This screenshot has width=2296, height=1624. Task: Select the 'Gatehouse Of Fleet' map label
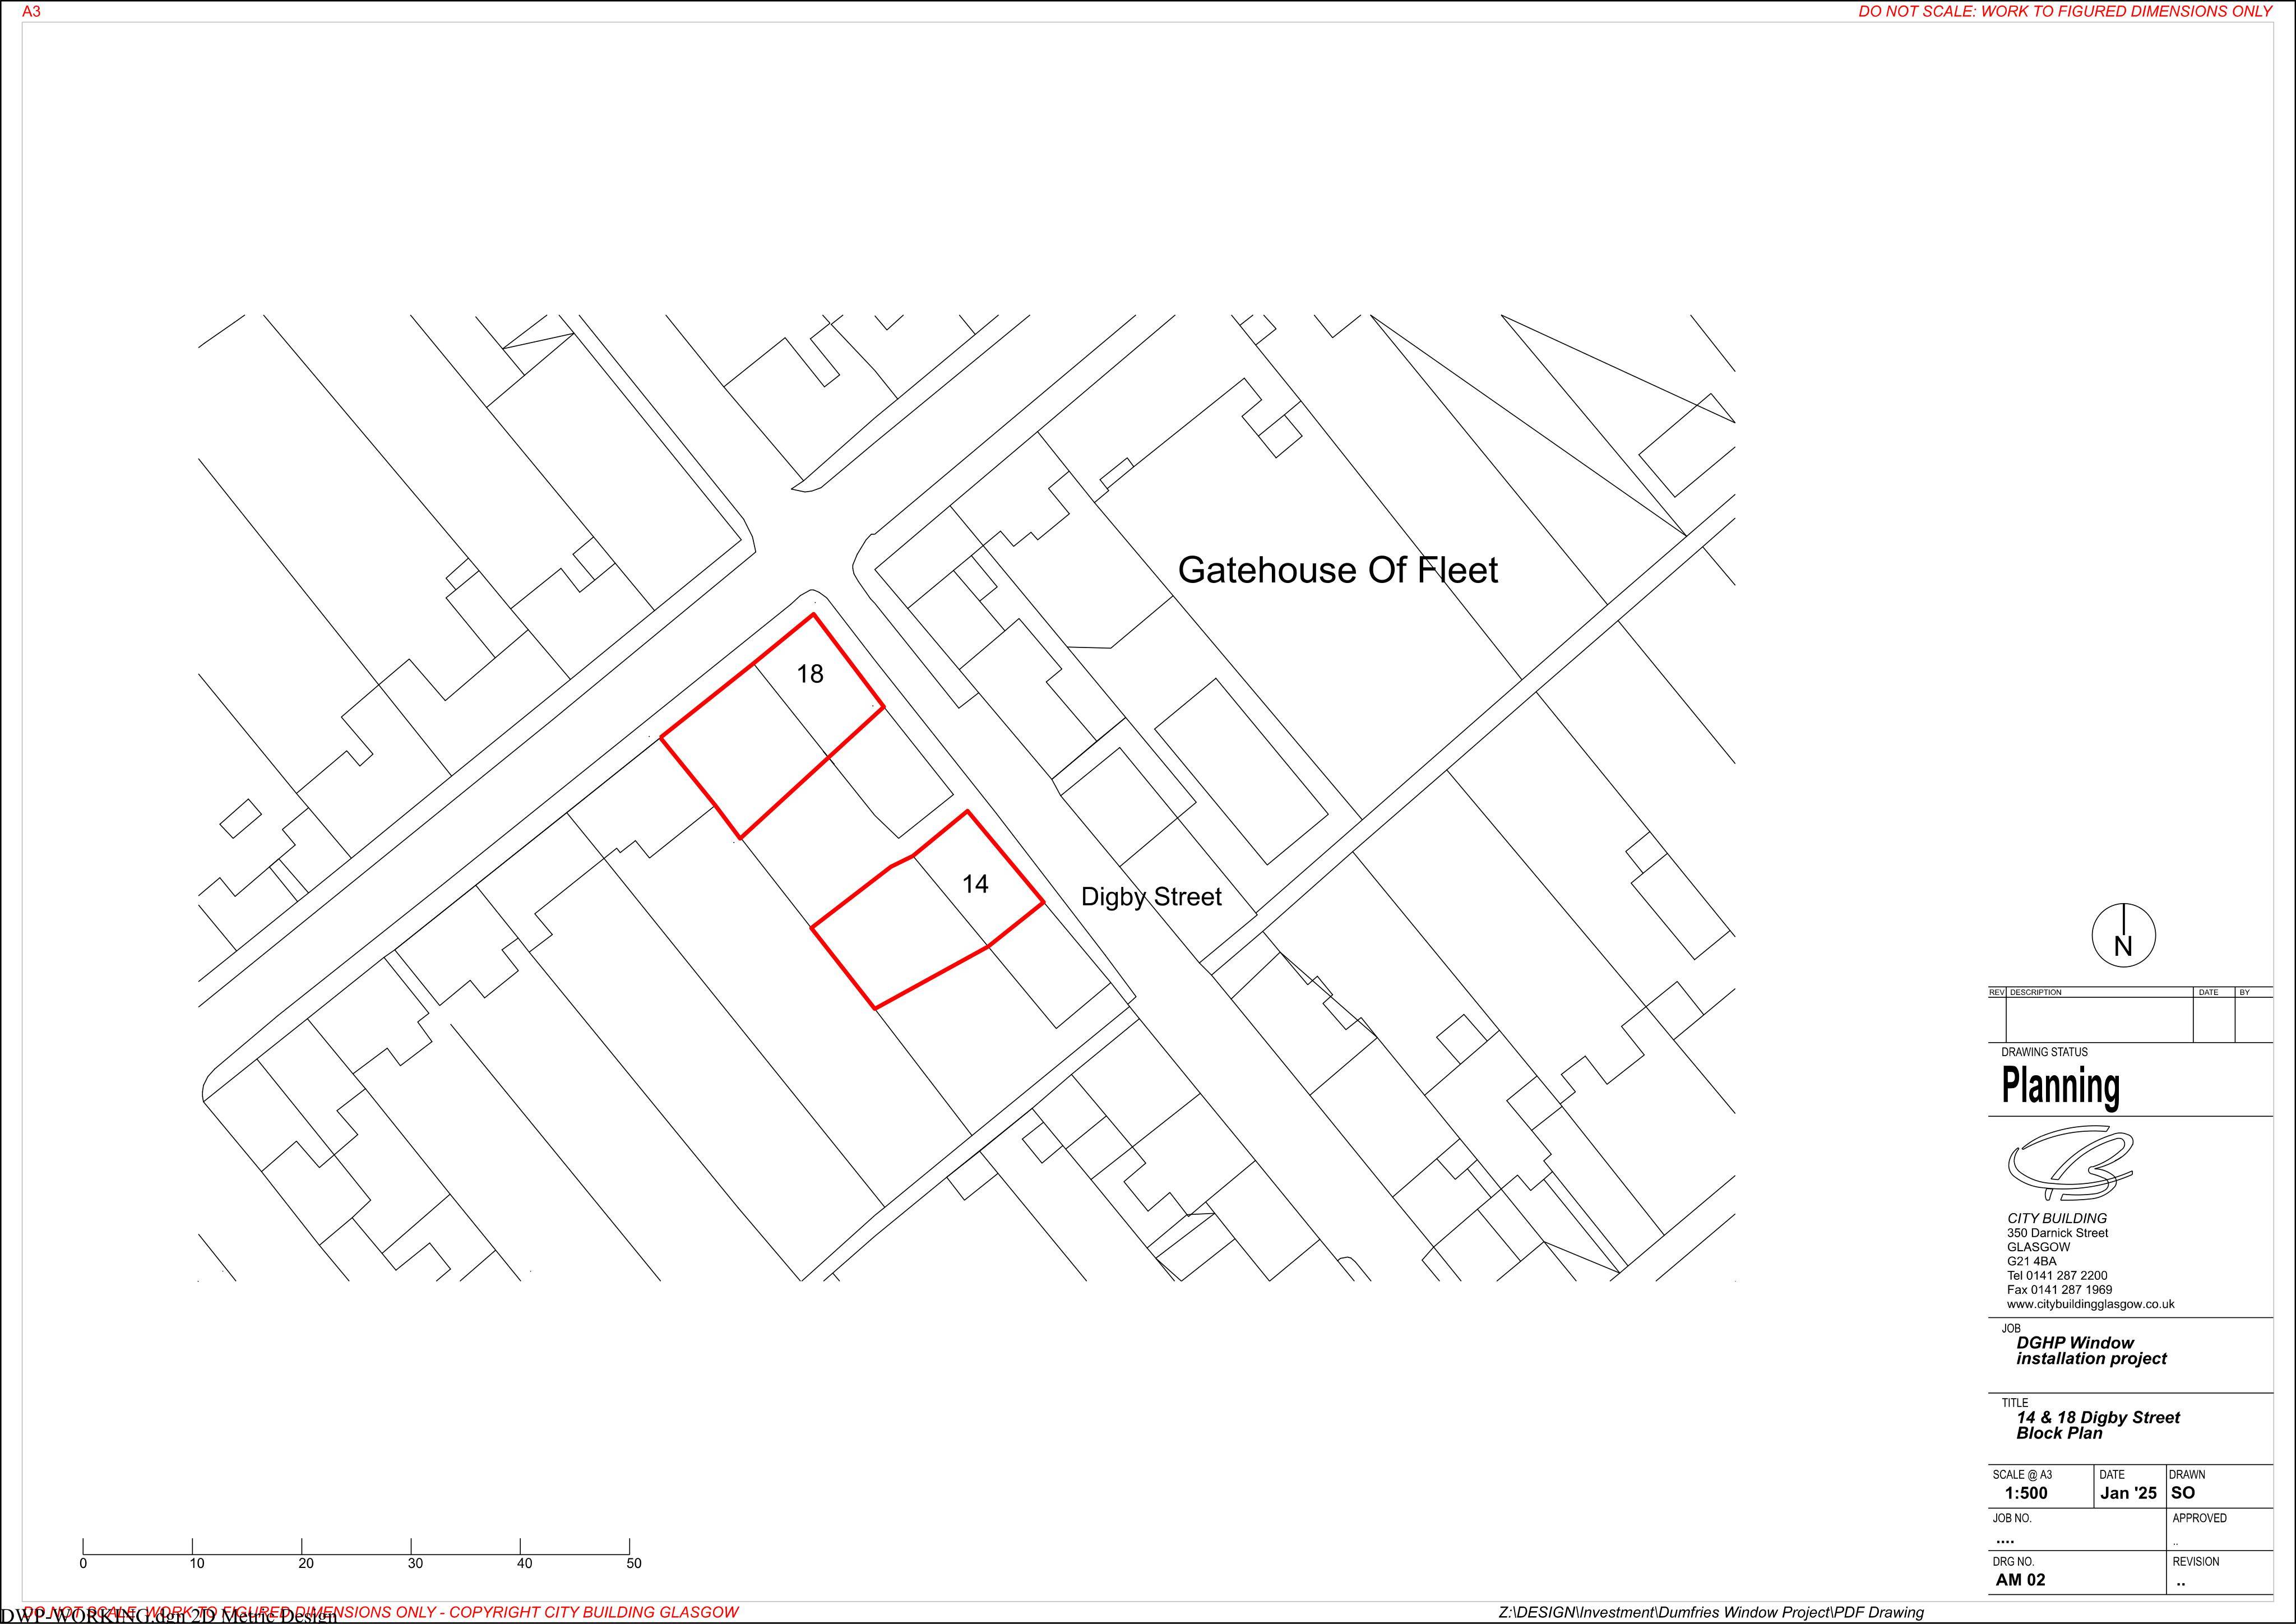1338,570
